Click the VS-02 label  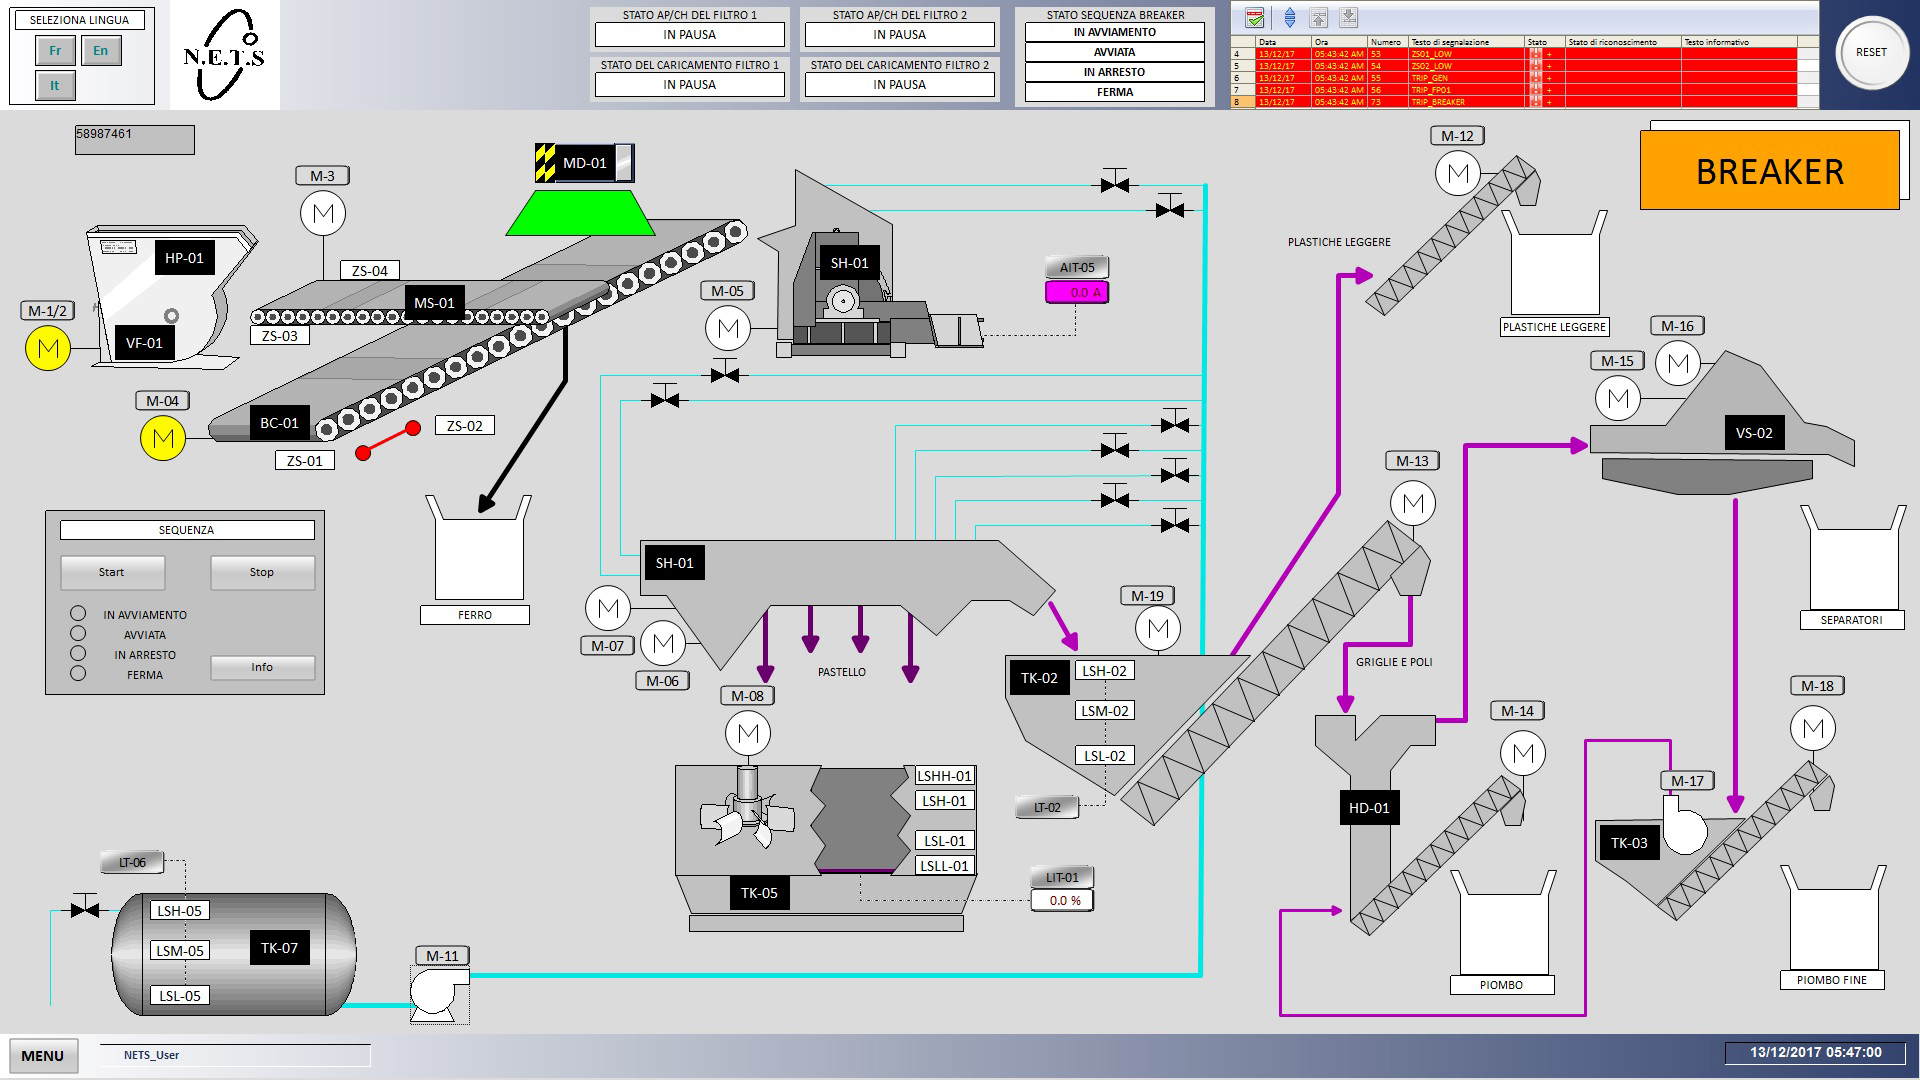click(1754, 433)
